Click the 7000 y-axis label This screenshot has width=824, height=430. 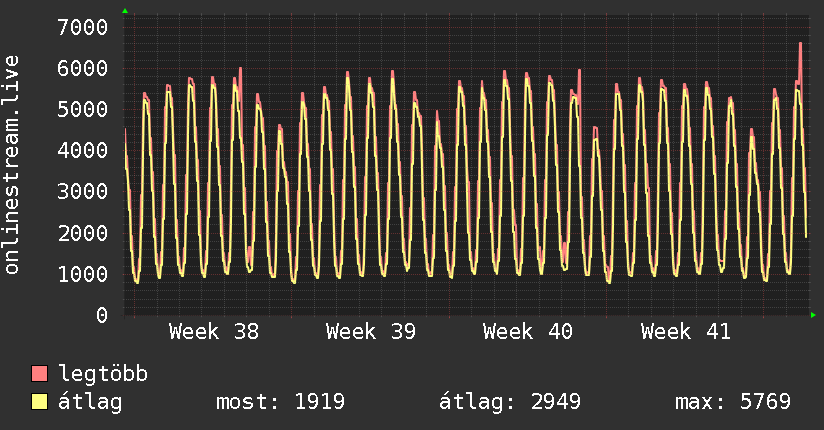click(x=83, y=27)
